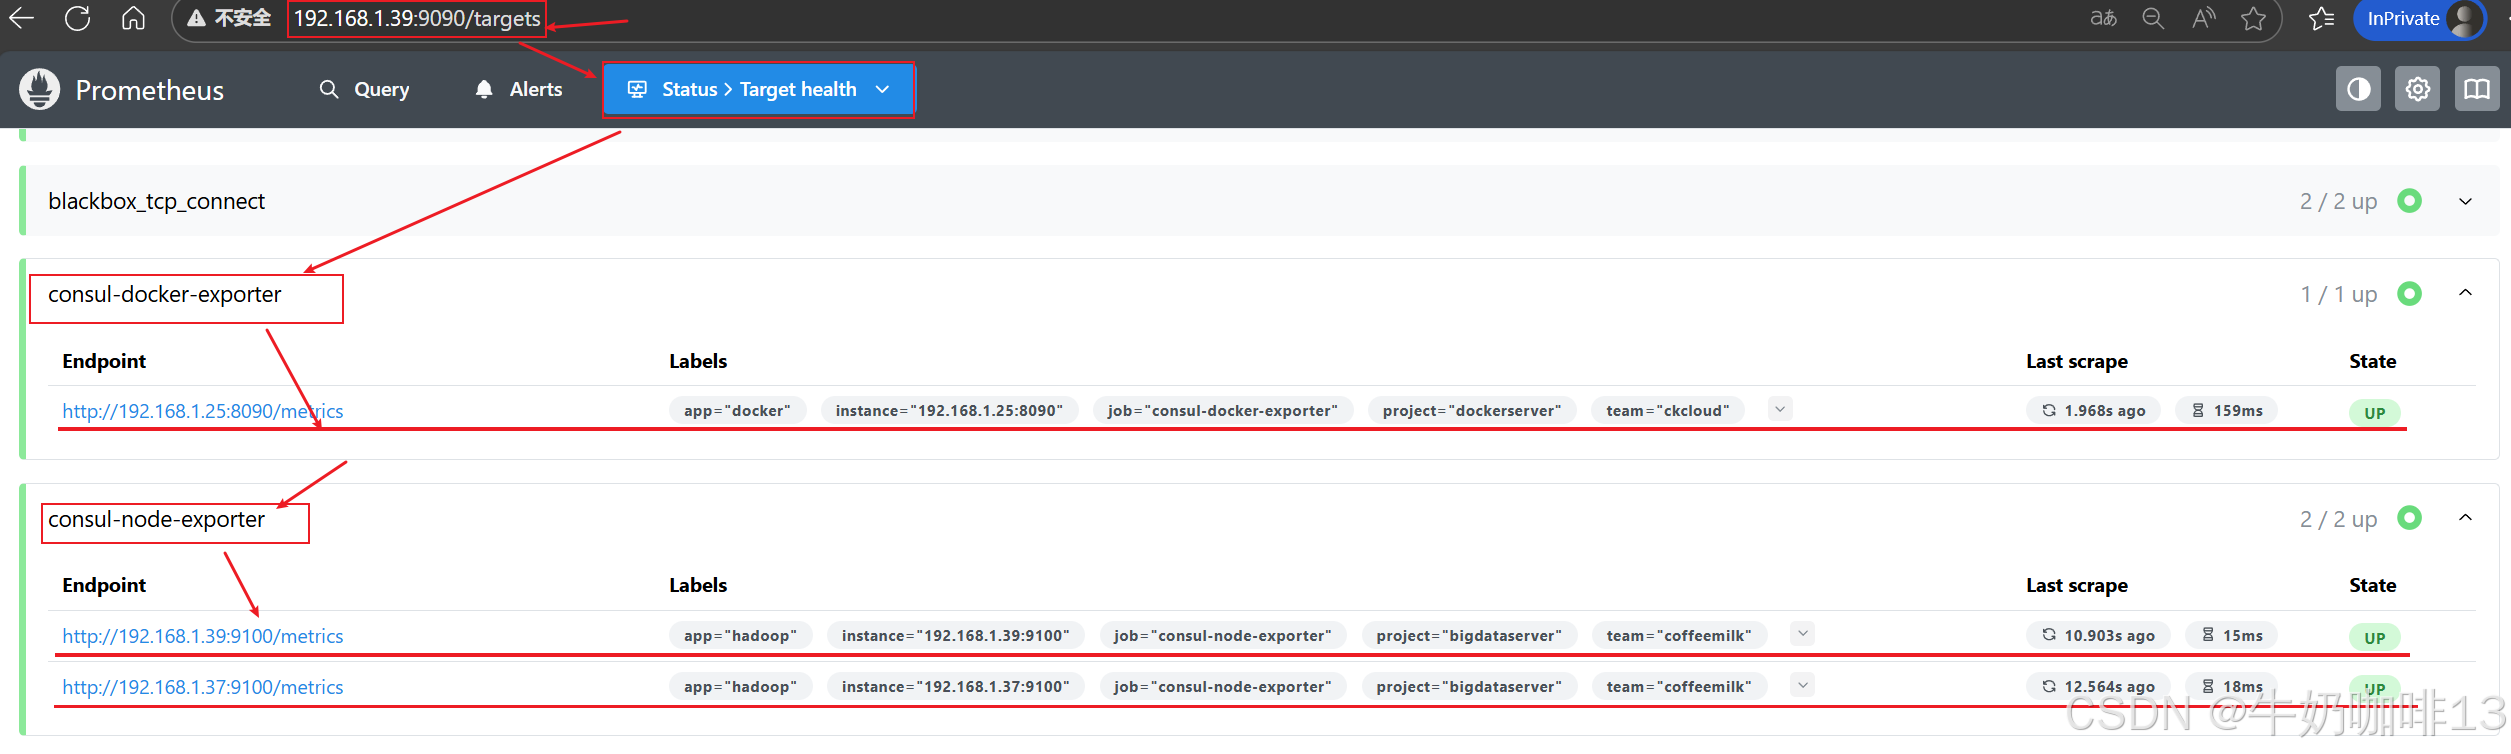
Task: Expand labels for the 192.168.1.25:8090 target
Action: (x=1780, y=409)
